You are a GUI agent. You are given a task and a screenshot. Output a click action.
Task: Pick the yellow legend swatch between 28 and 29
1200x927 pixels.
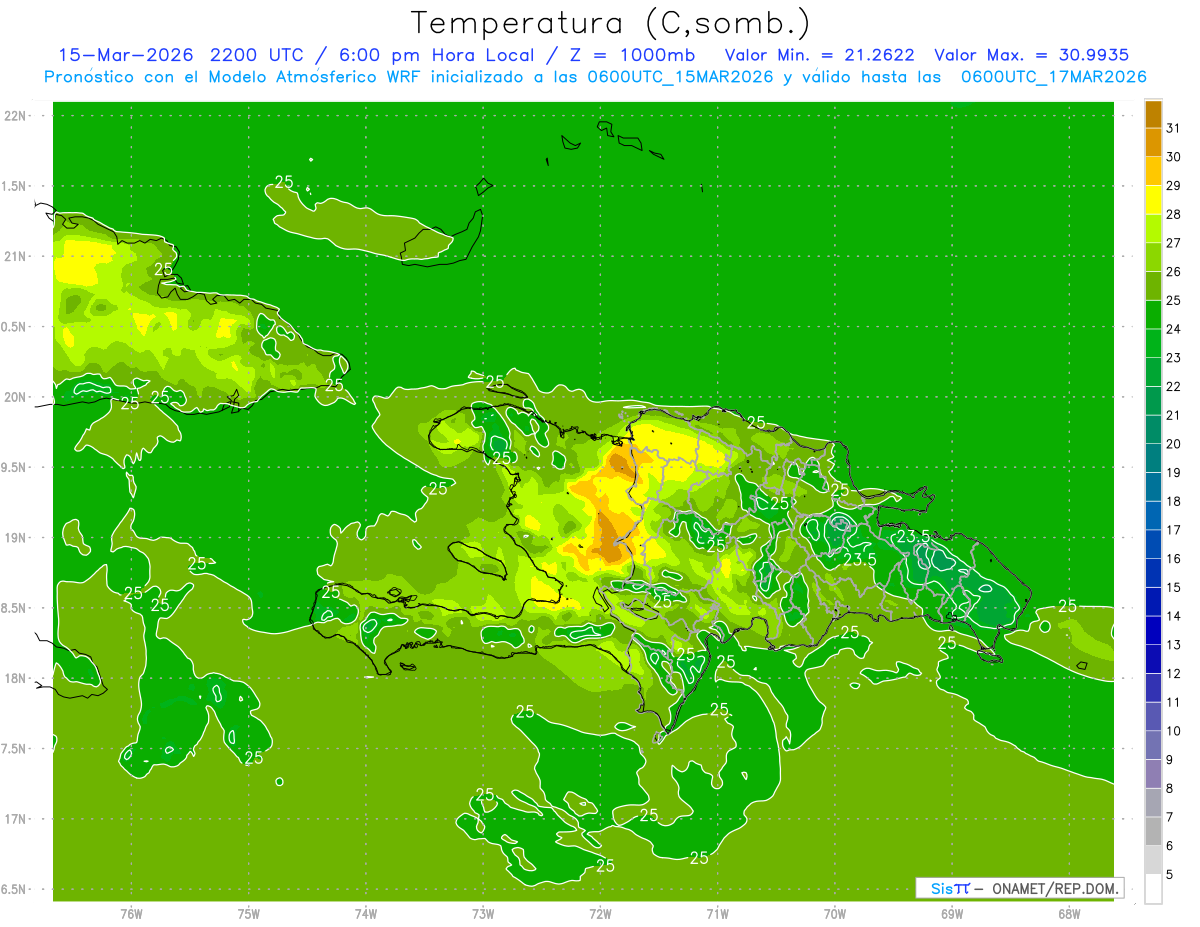(x=1153, y=200)
